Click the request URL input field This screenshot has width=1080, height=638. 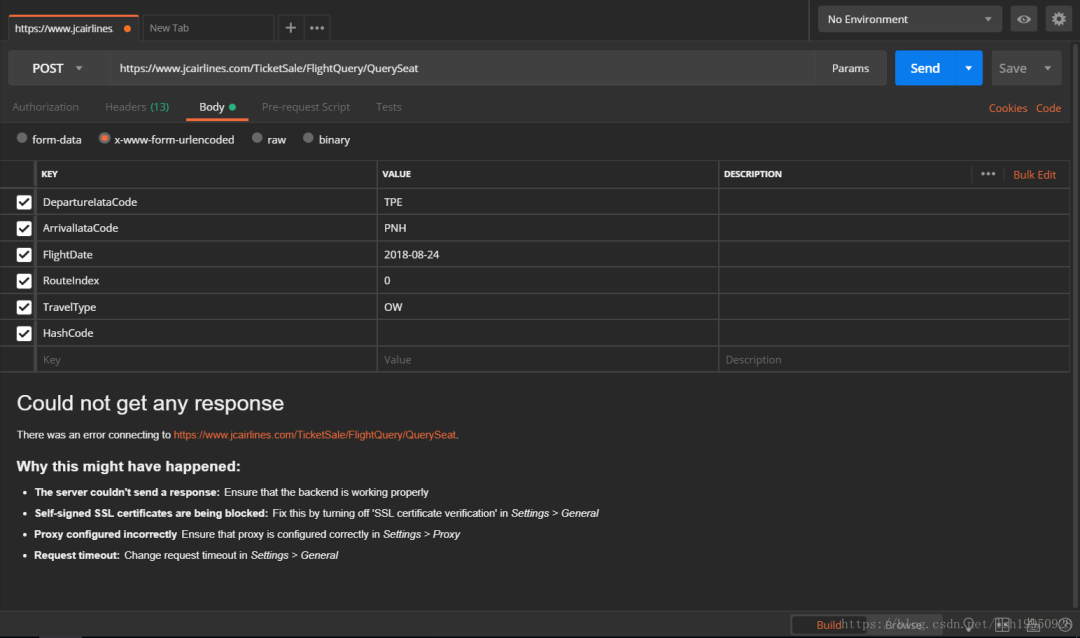(x=461, y=68)
